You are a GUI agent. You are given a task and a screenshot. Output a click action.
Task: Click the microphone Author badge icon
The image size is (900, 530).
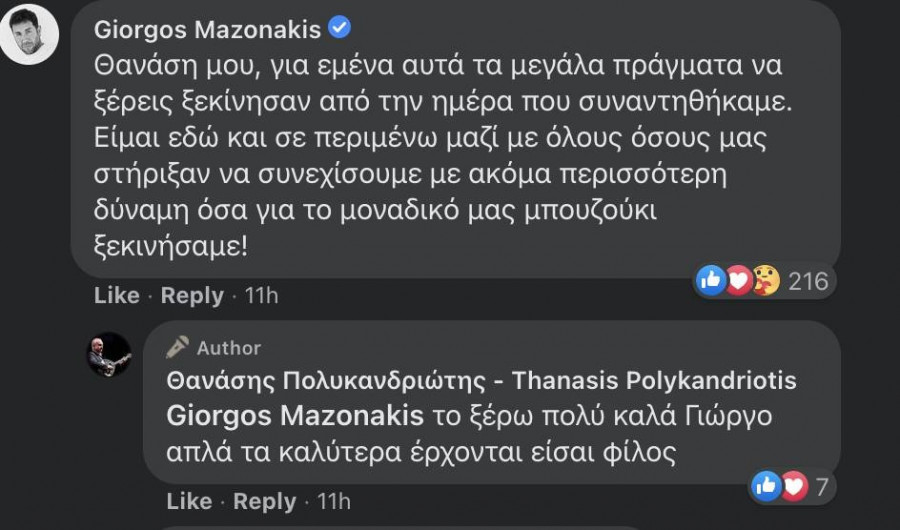pyautogui.click(x=178, y=347)
